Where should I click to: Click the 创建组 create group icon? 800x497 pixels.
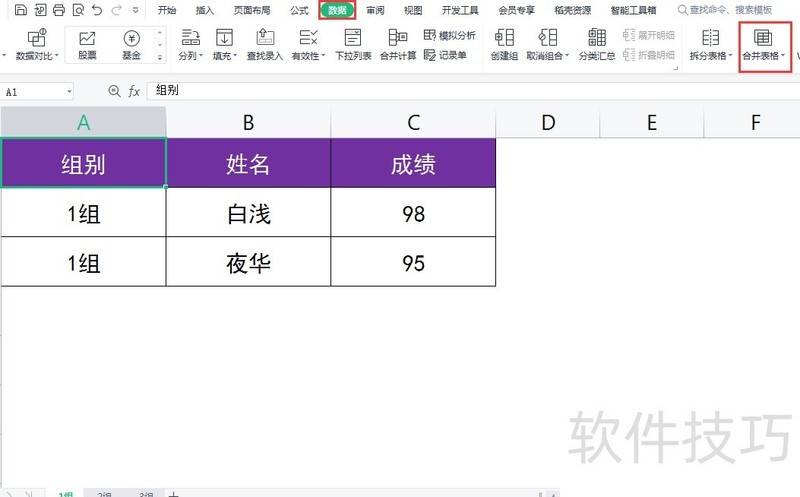505,45
